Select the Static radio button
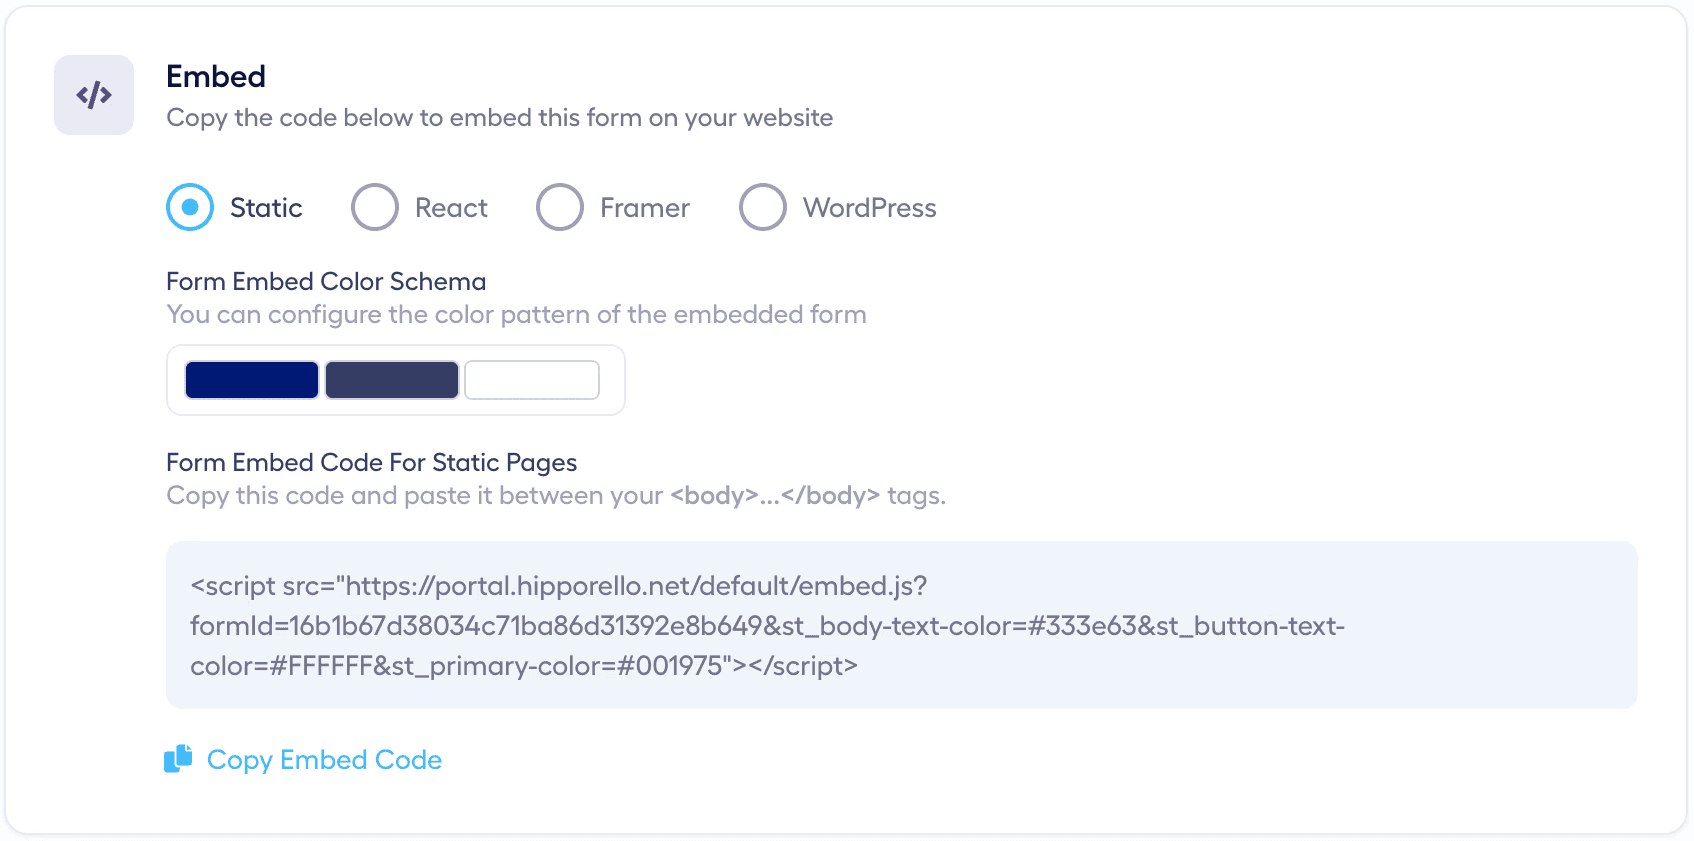The width and height of the screenshot is (1694, 841). (x=190, y=207)
